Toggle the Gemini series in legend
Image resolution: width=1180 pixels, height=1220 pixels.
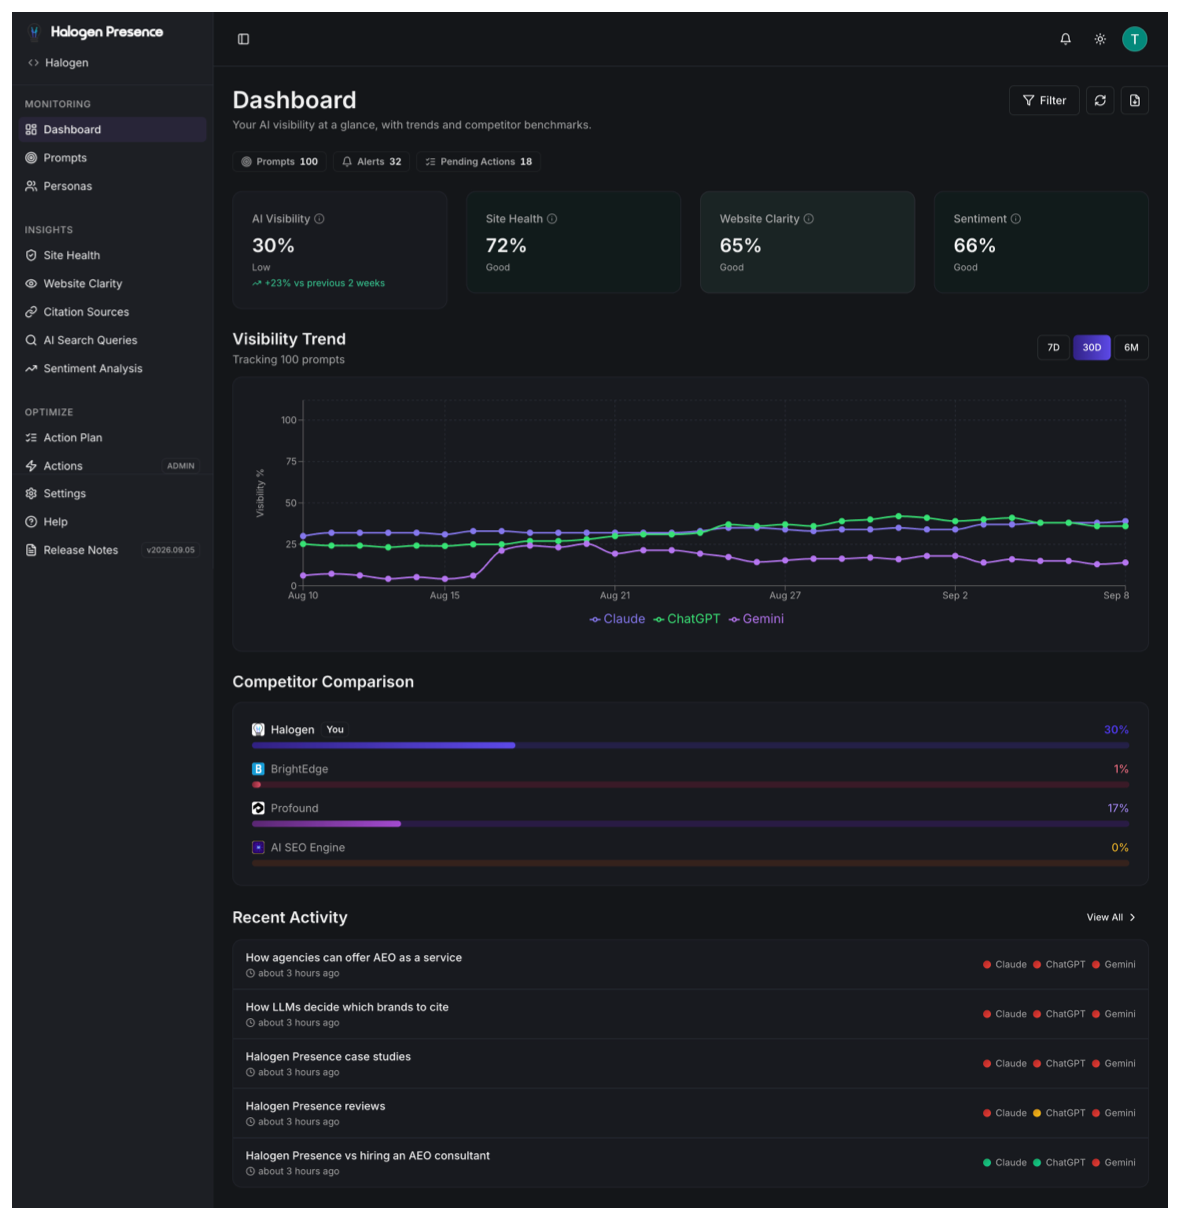tap(756, 619)
